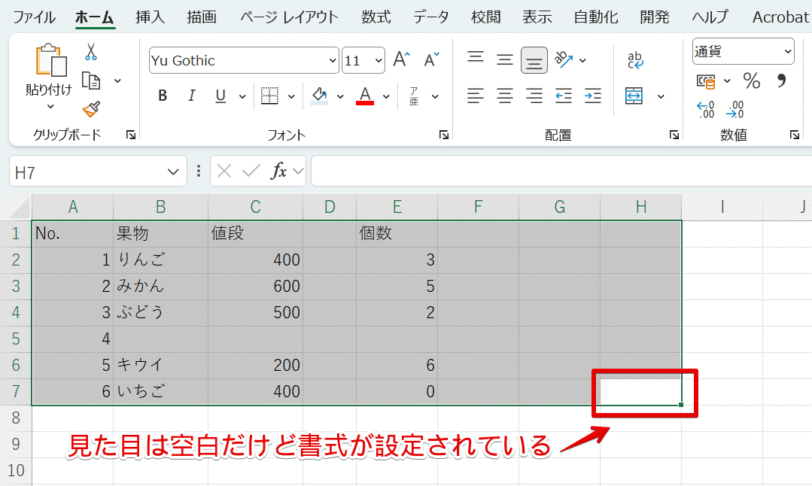The image size is (812, 486).
Task: Apply red font color A
Action: coord(365,96)
